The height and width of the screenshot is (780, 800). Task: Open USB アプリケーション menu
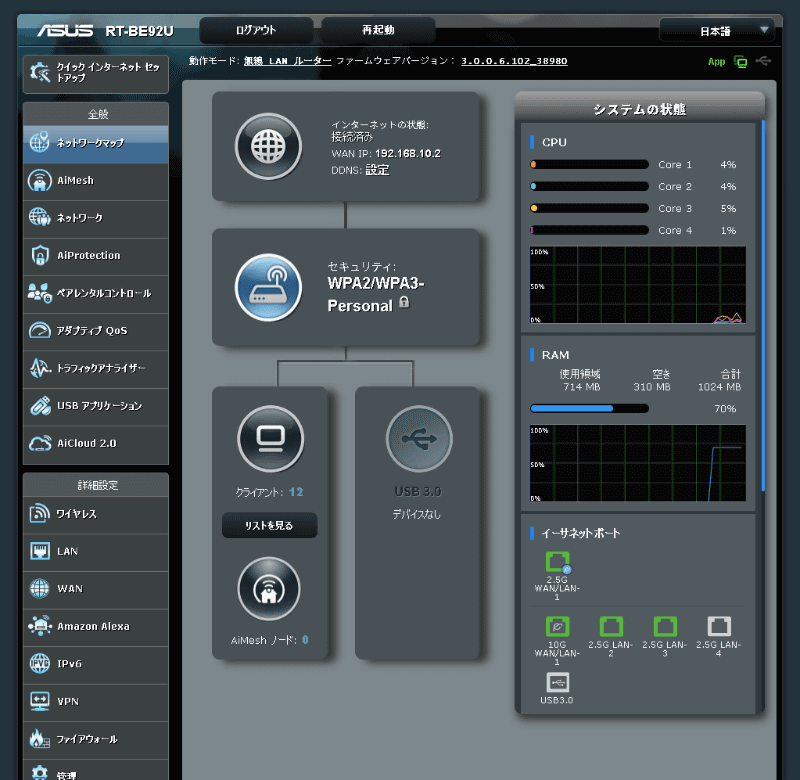point(96,406)
